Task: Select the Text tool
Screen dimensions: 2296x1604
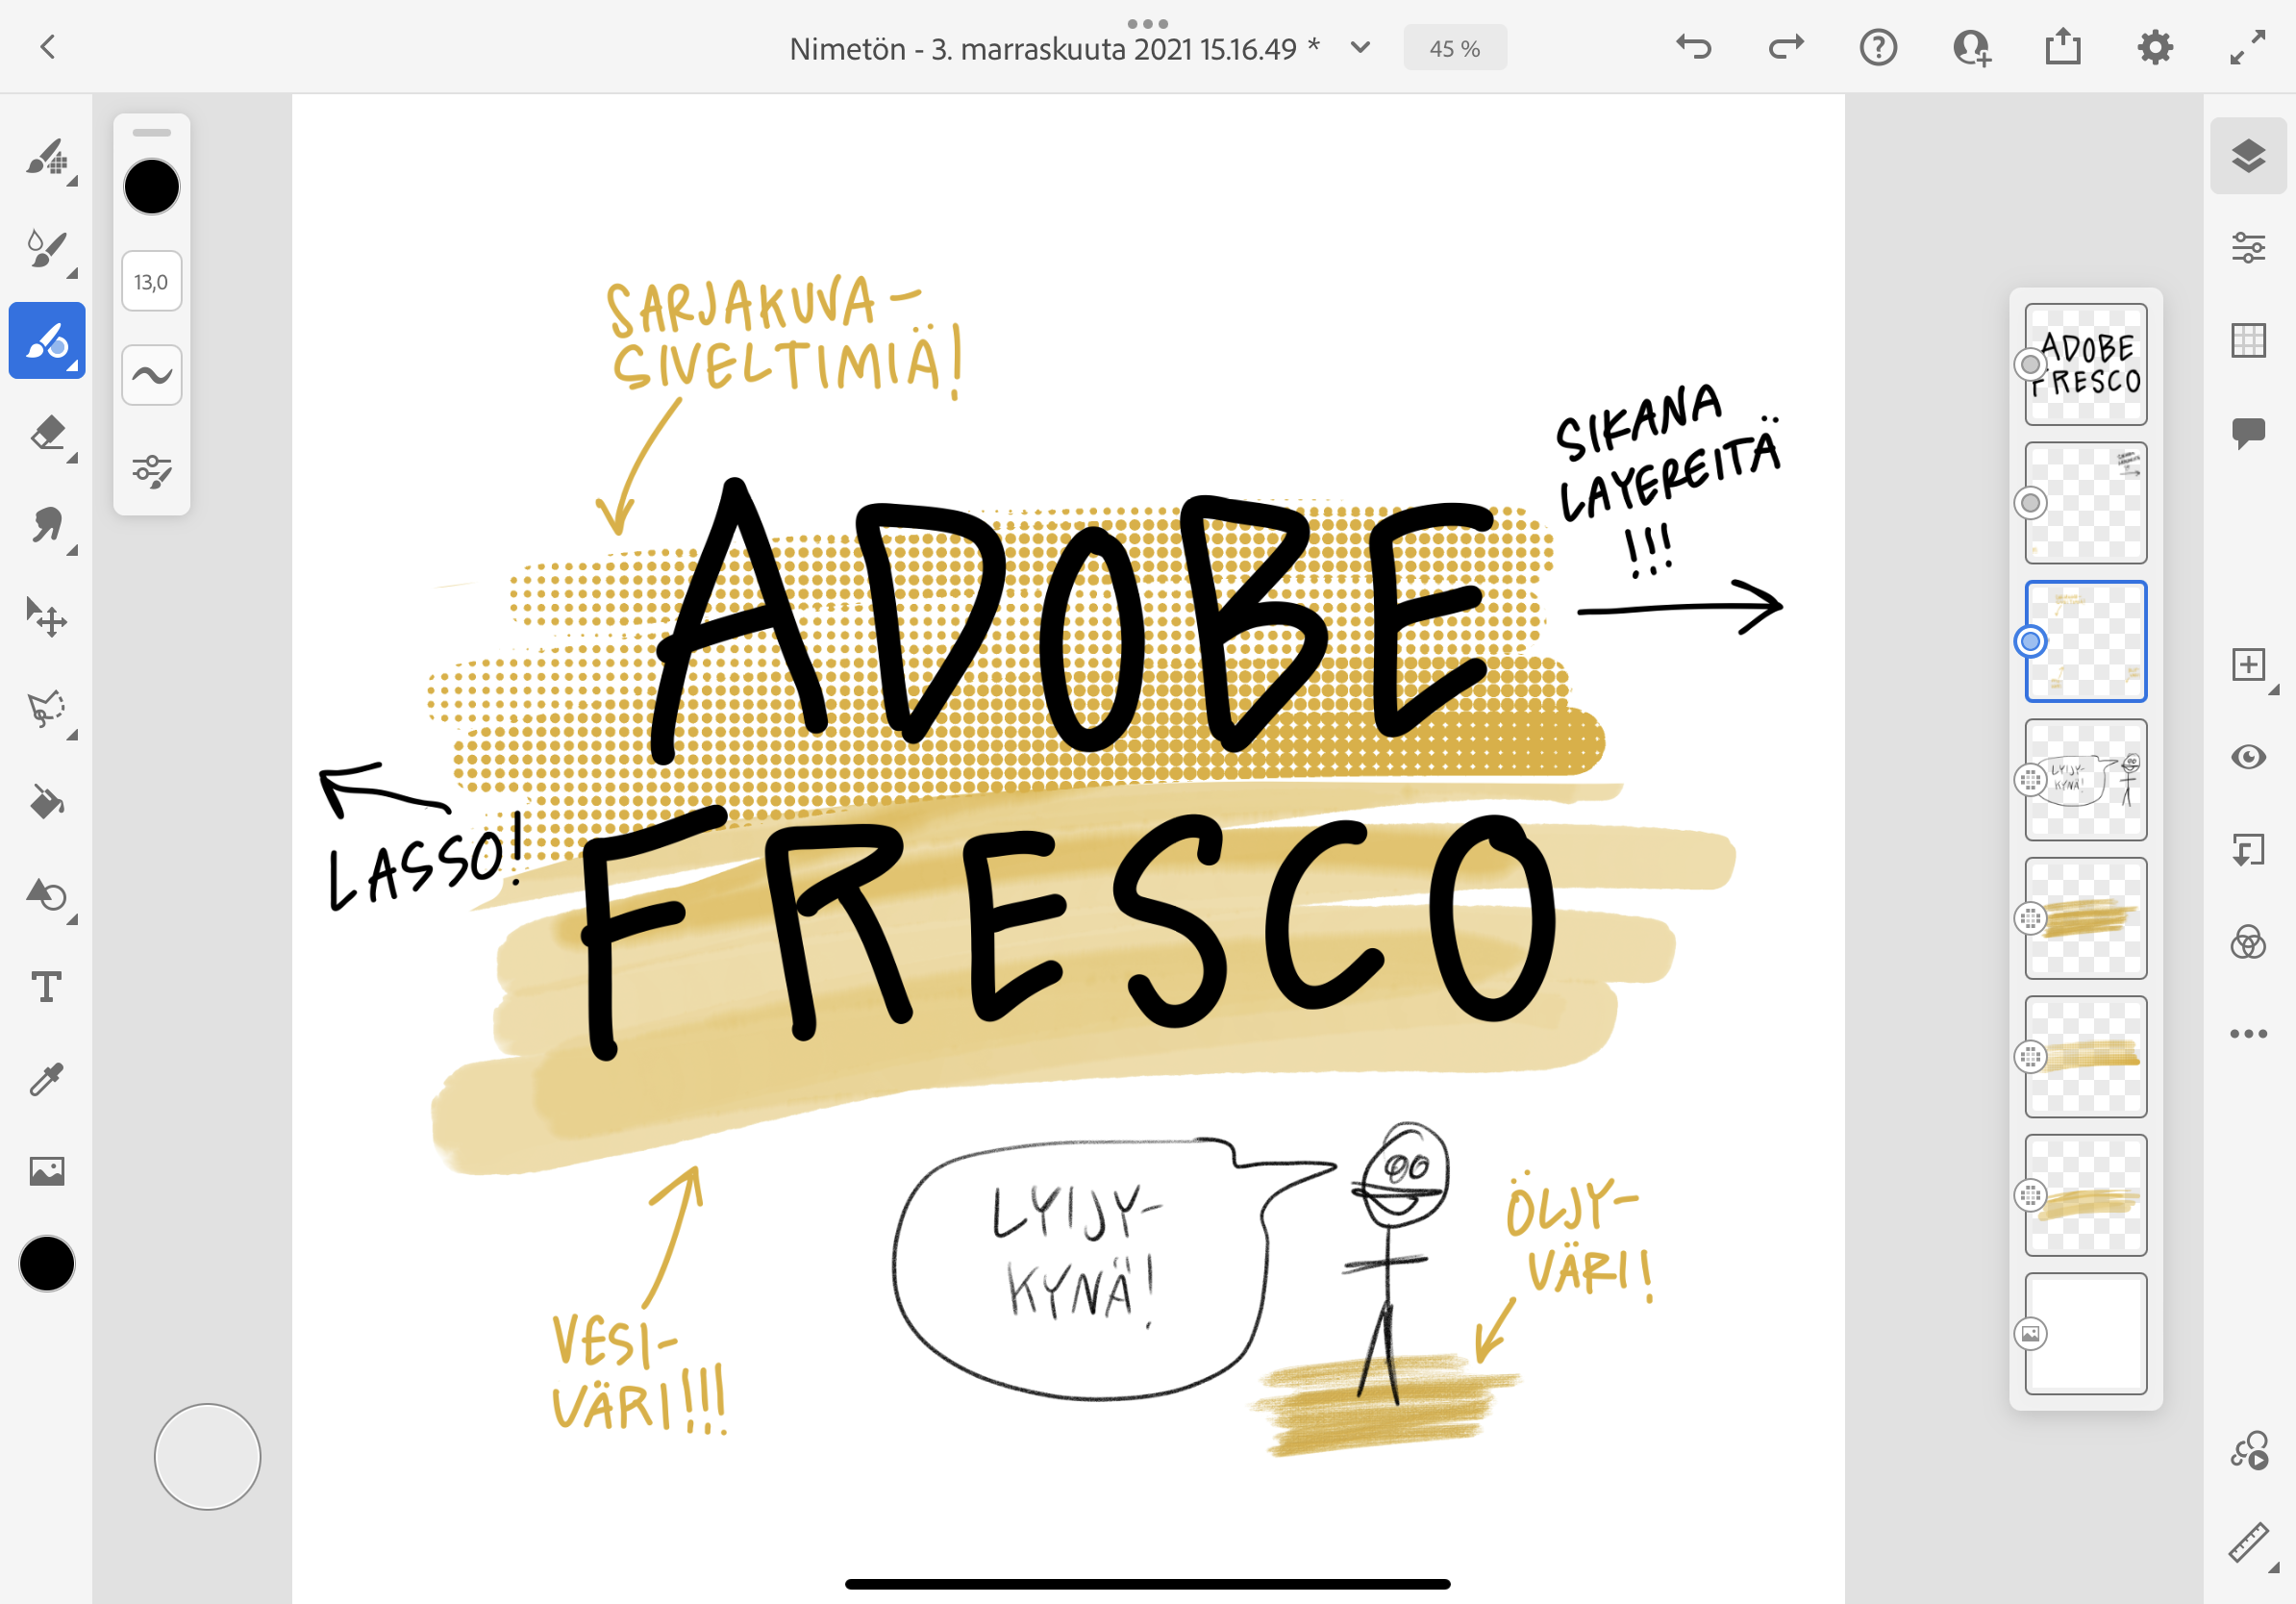Action: tap(47, 987)
